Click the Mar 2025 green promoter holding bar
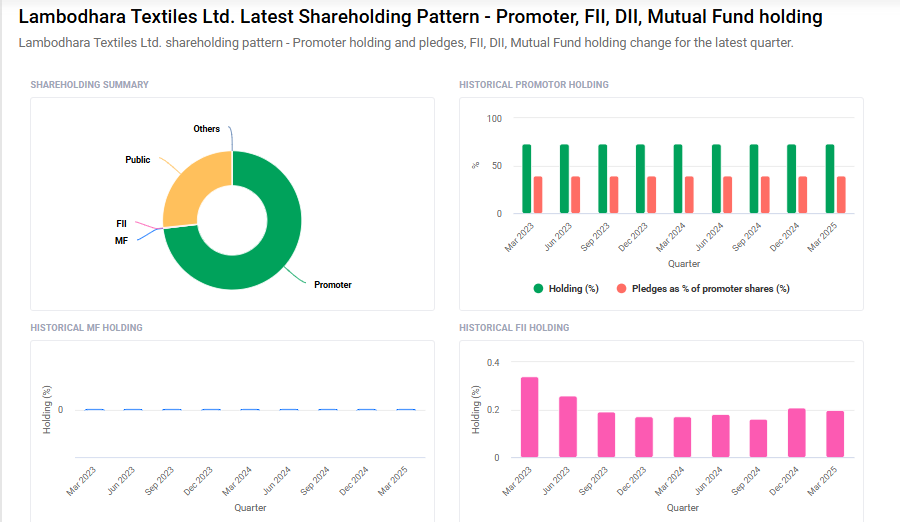The image size is (900, 522). [x=830, y=179]
